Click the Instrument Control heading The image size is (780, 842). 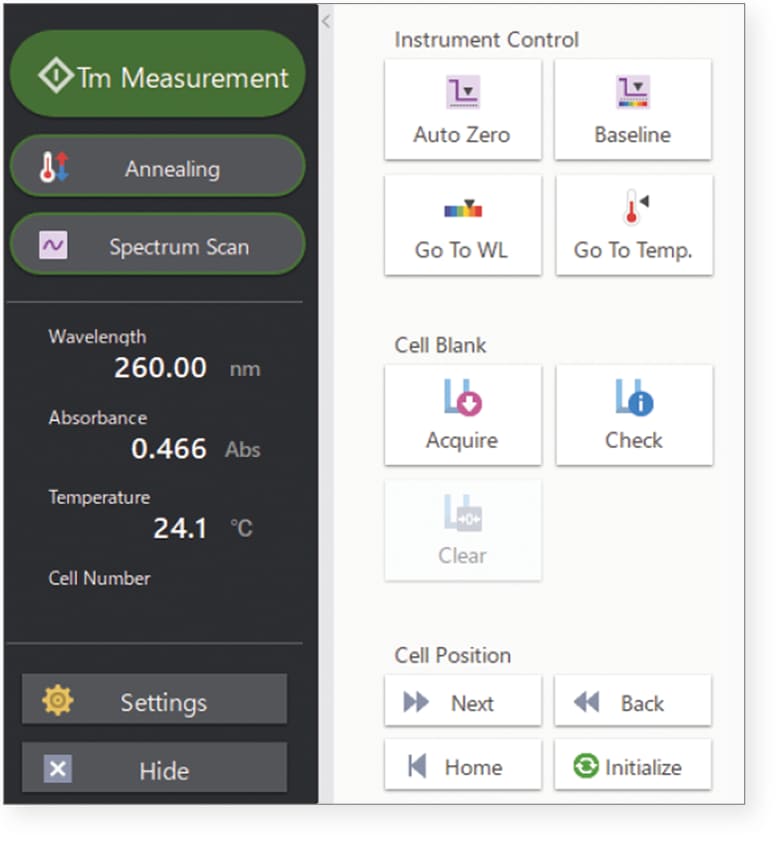(487, 40)
